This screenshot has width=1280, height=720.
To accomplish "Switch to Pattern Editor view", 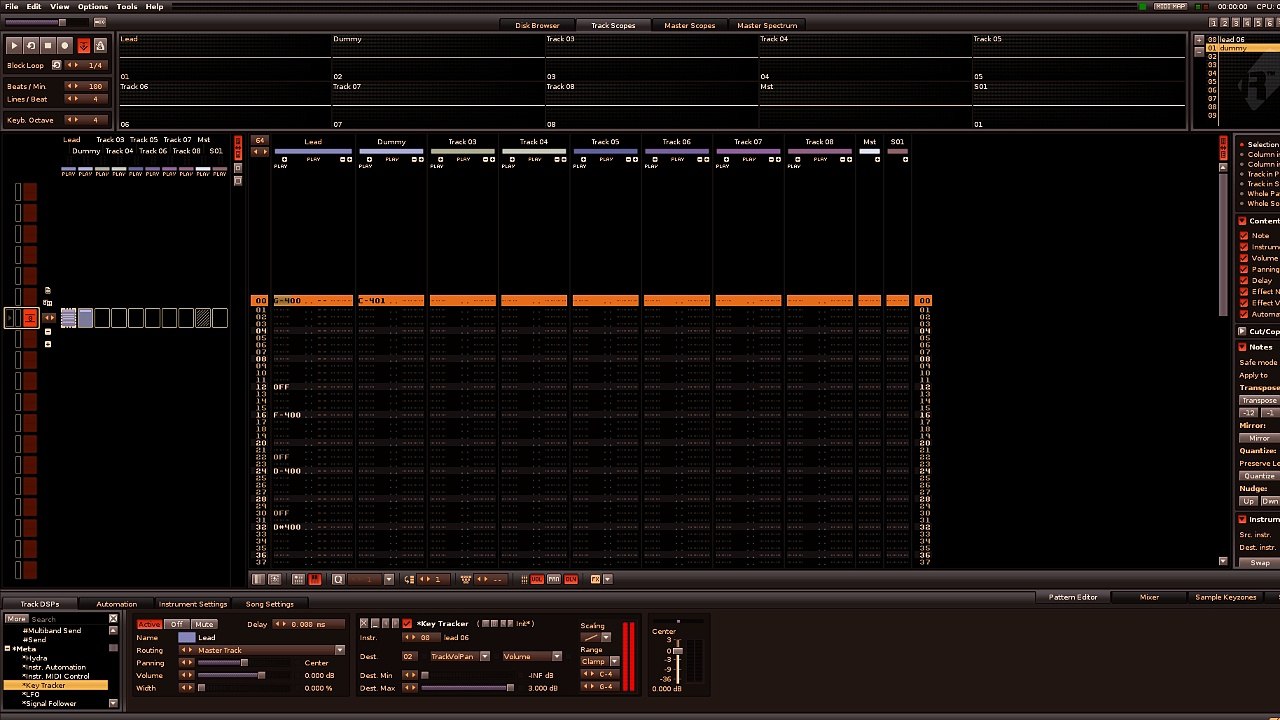I will 1073,597.
